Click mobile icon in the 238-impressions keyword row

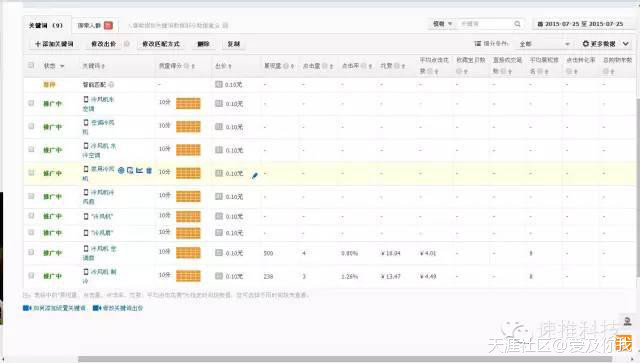coord(86,272)
